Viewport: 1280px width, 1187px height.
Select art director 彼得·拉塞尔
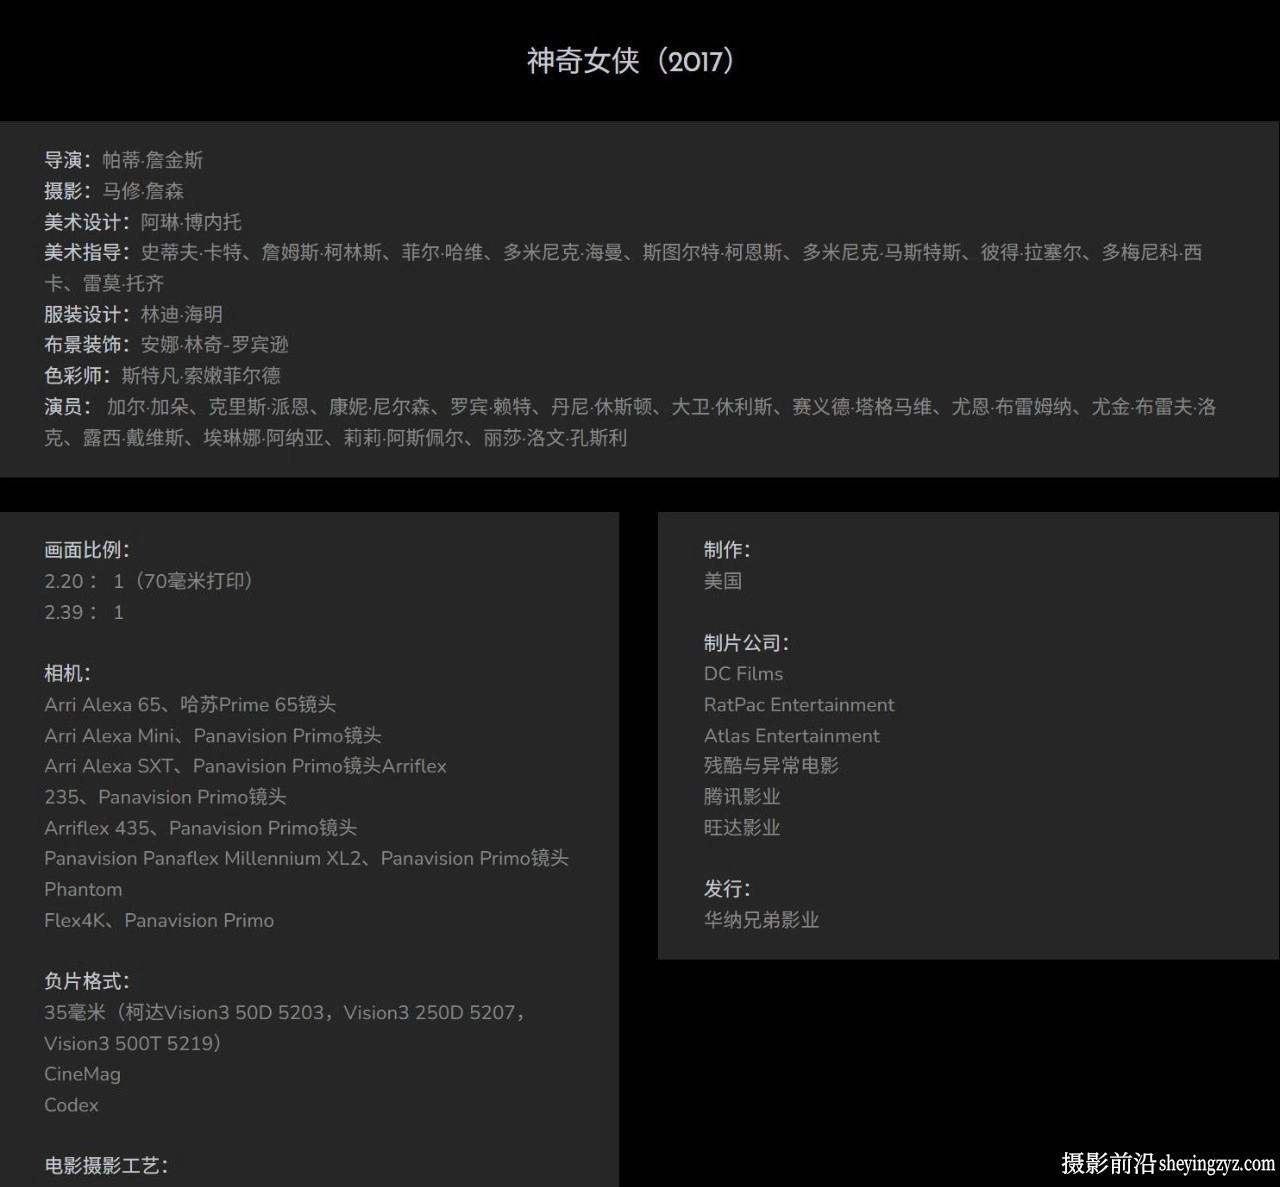tap(1032, 252)
